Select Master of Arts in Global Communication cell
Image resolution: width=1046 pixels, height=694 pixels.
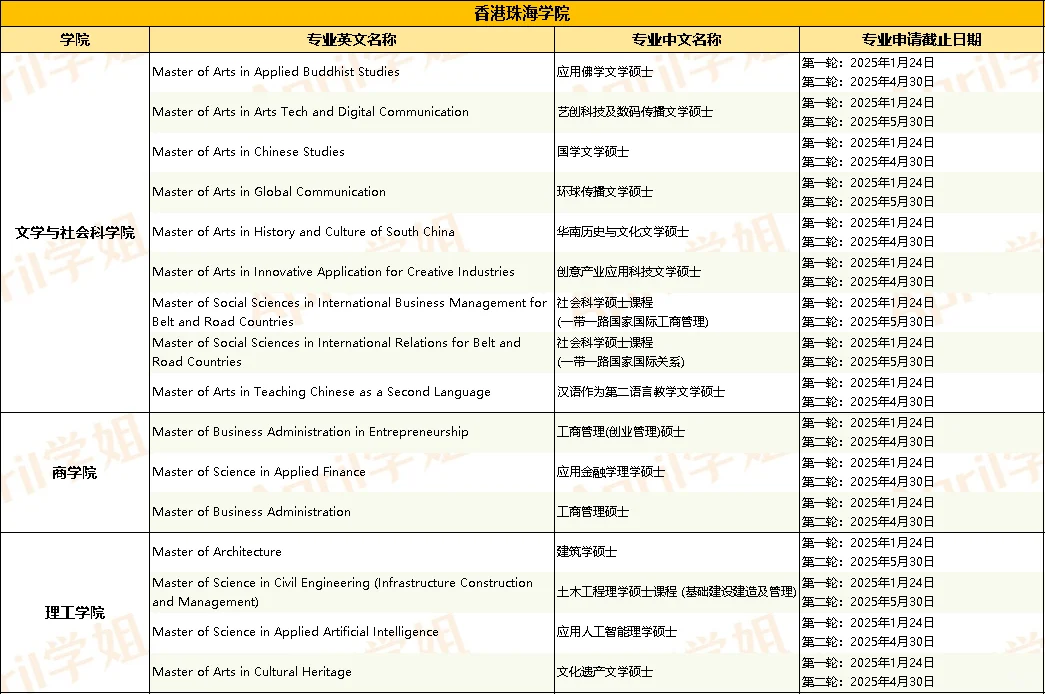coord(352,192)
